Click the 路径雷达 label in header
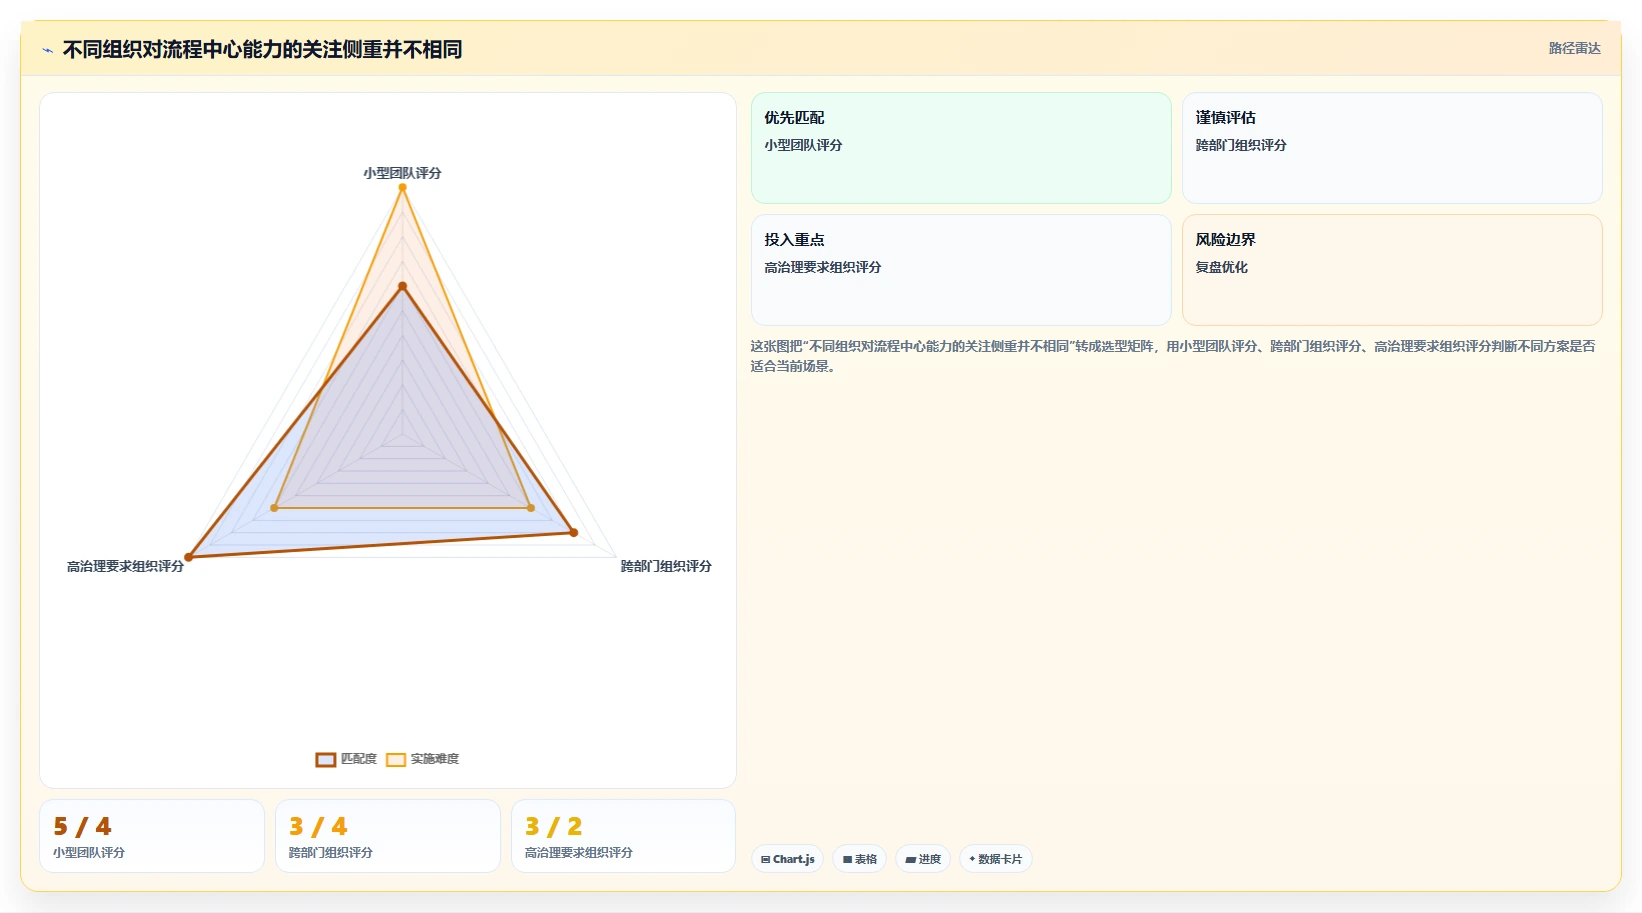Image resolution: width=1642 pixels, height=913 pixels. click(1574, 48)
